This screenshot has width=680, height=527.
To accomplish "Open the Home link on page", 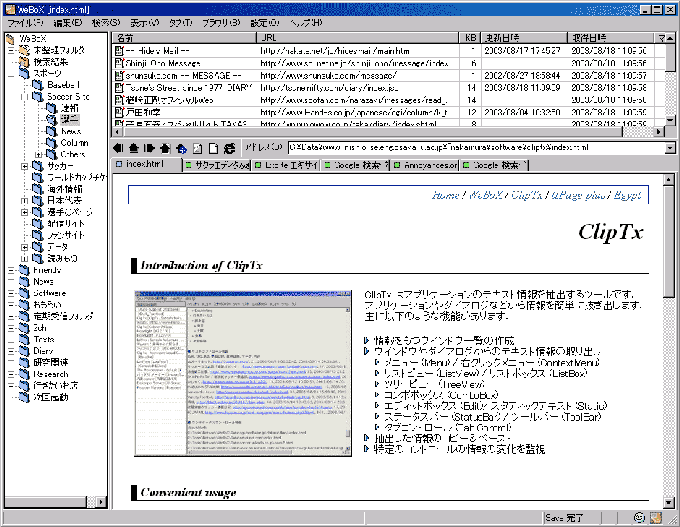I will coord(445,195).
